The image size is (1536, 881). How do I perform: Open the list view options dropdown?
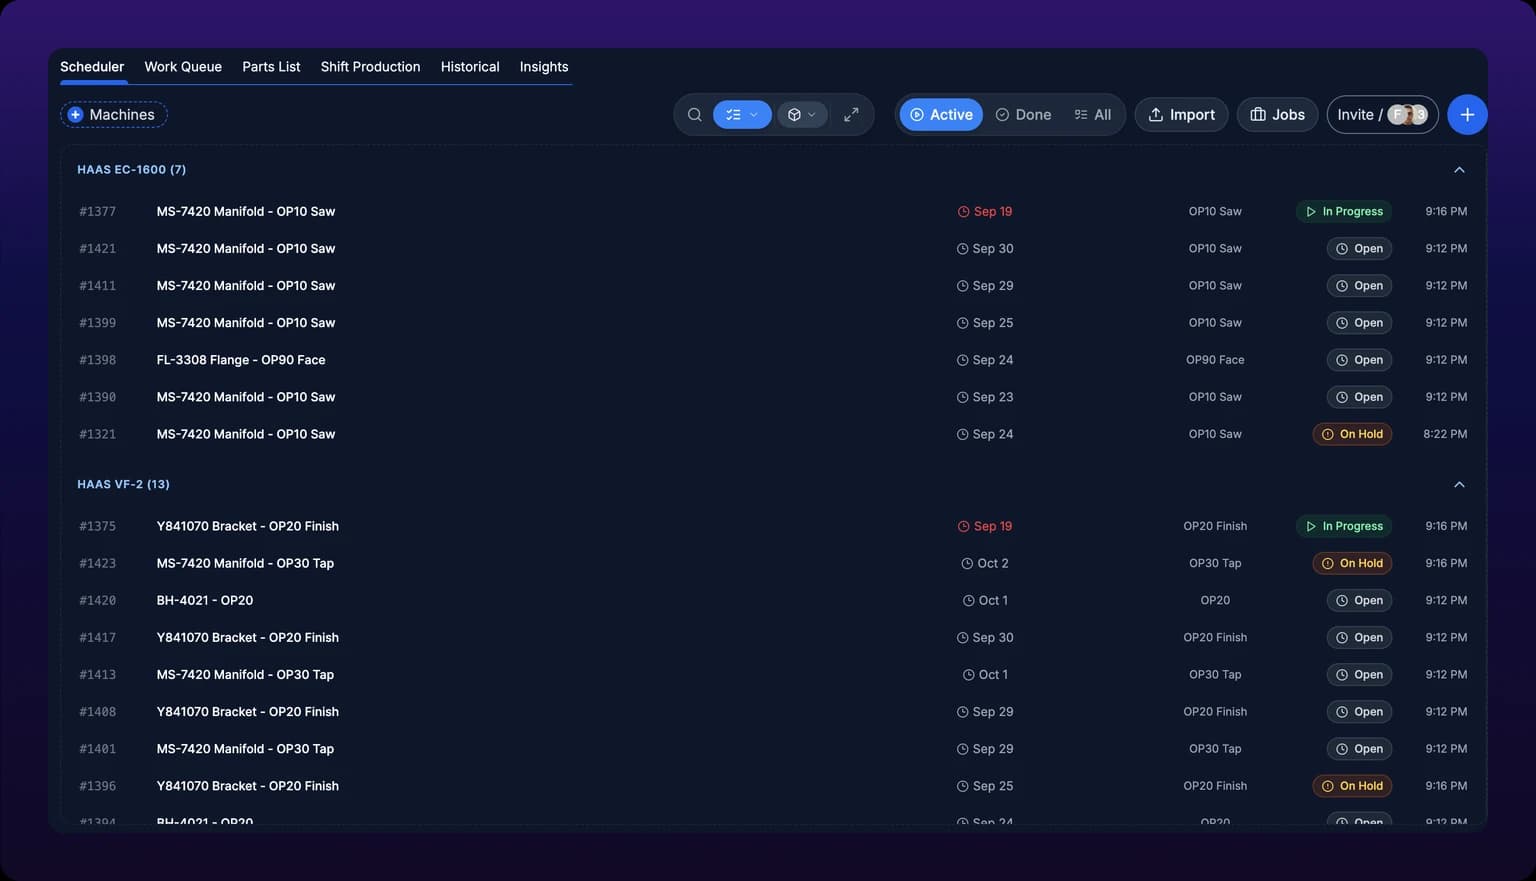click(742, 115)
